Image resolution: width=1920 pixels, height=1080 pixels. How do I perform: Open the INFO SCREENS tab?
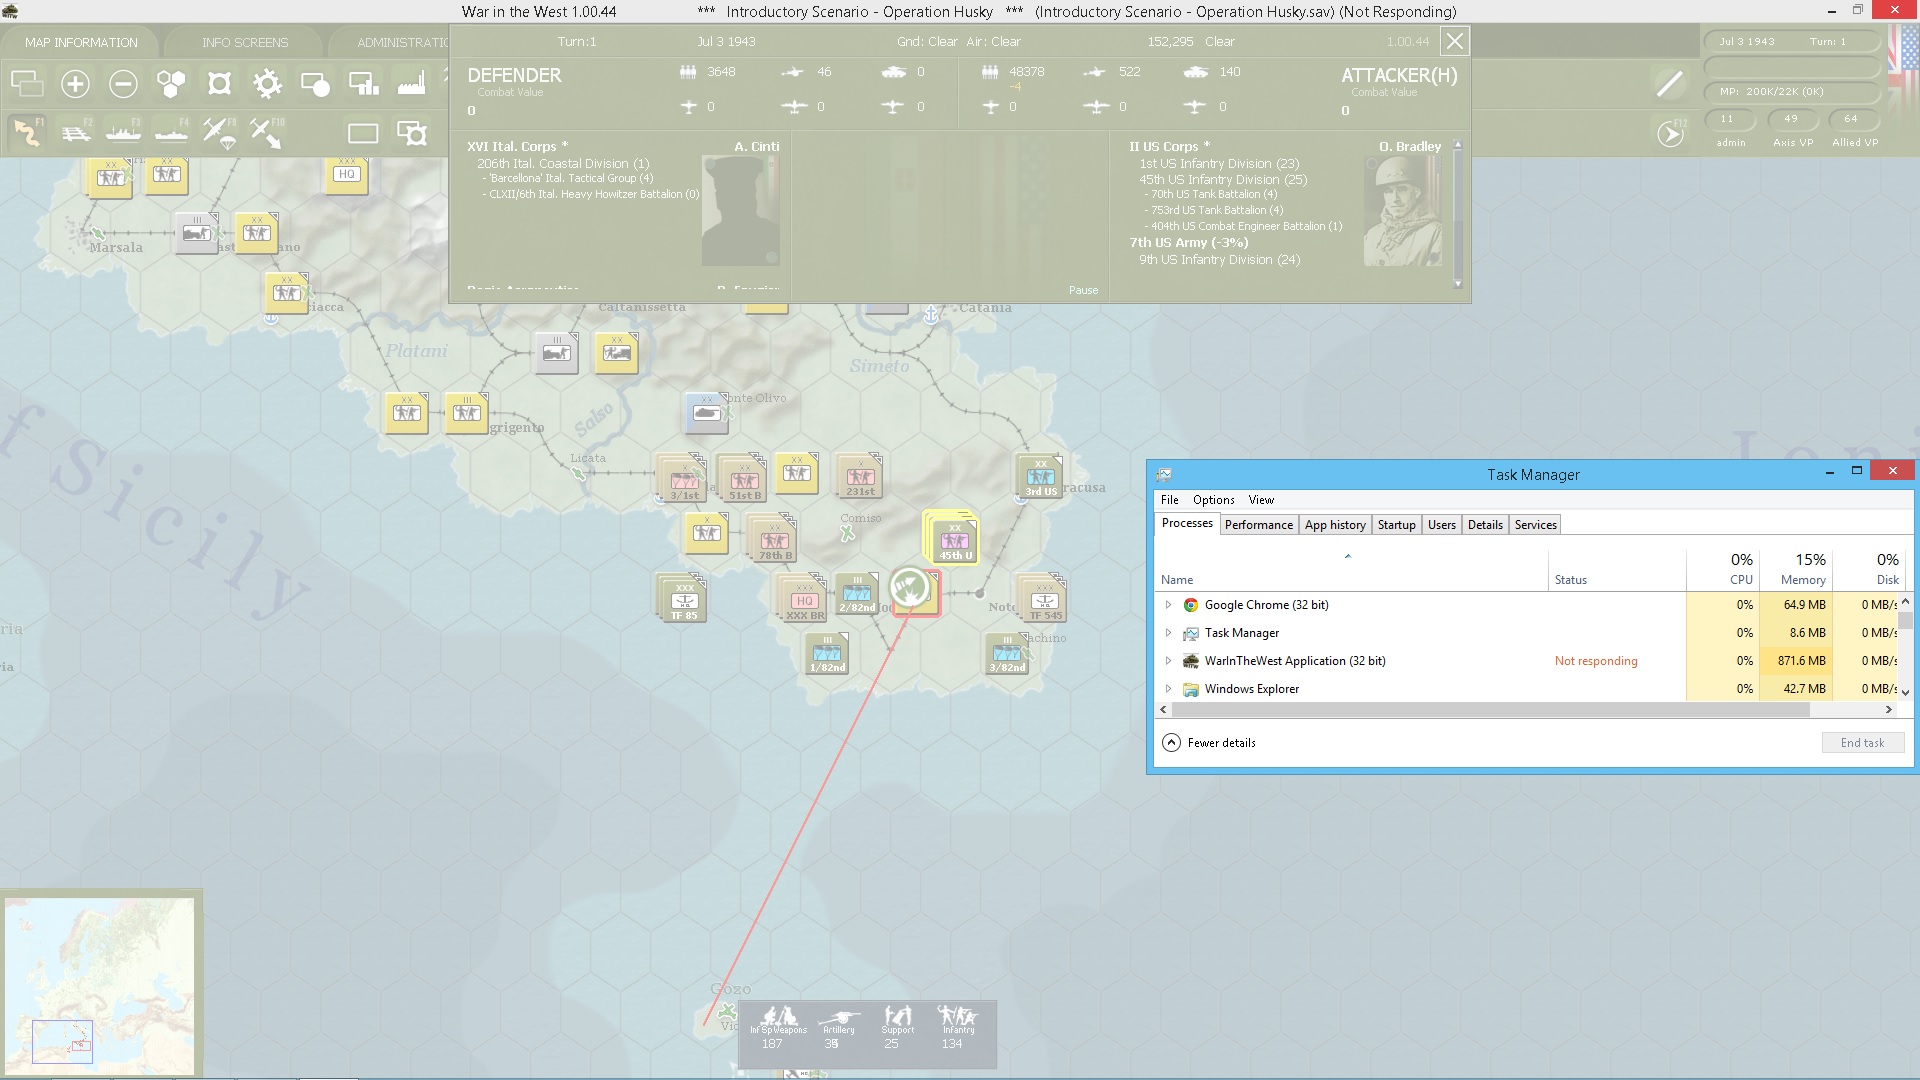click(x=244, y=42)
